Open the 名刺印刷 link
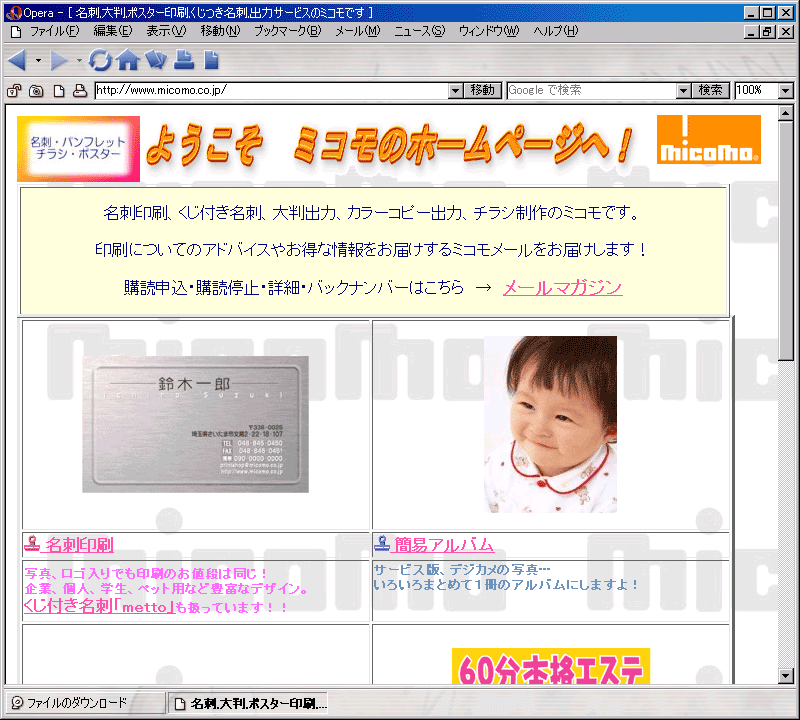The width and height of the screenshot is (800, 720). click(x=80, y=545)
